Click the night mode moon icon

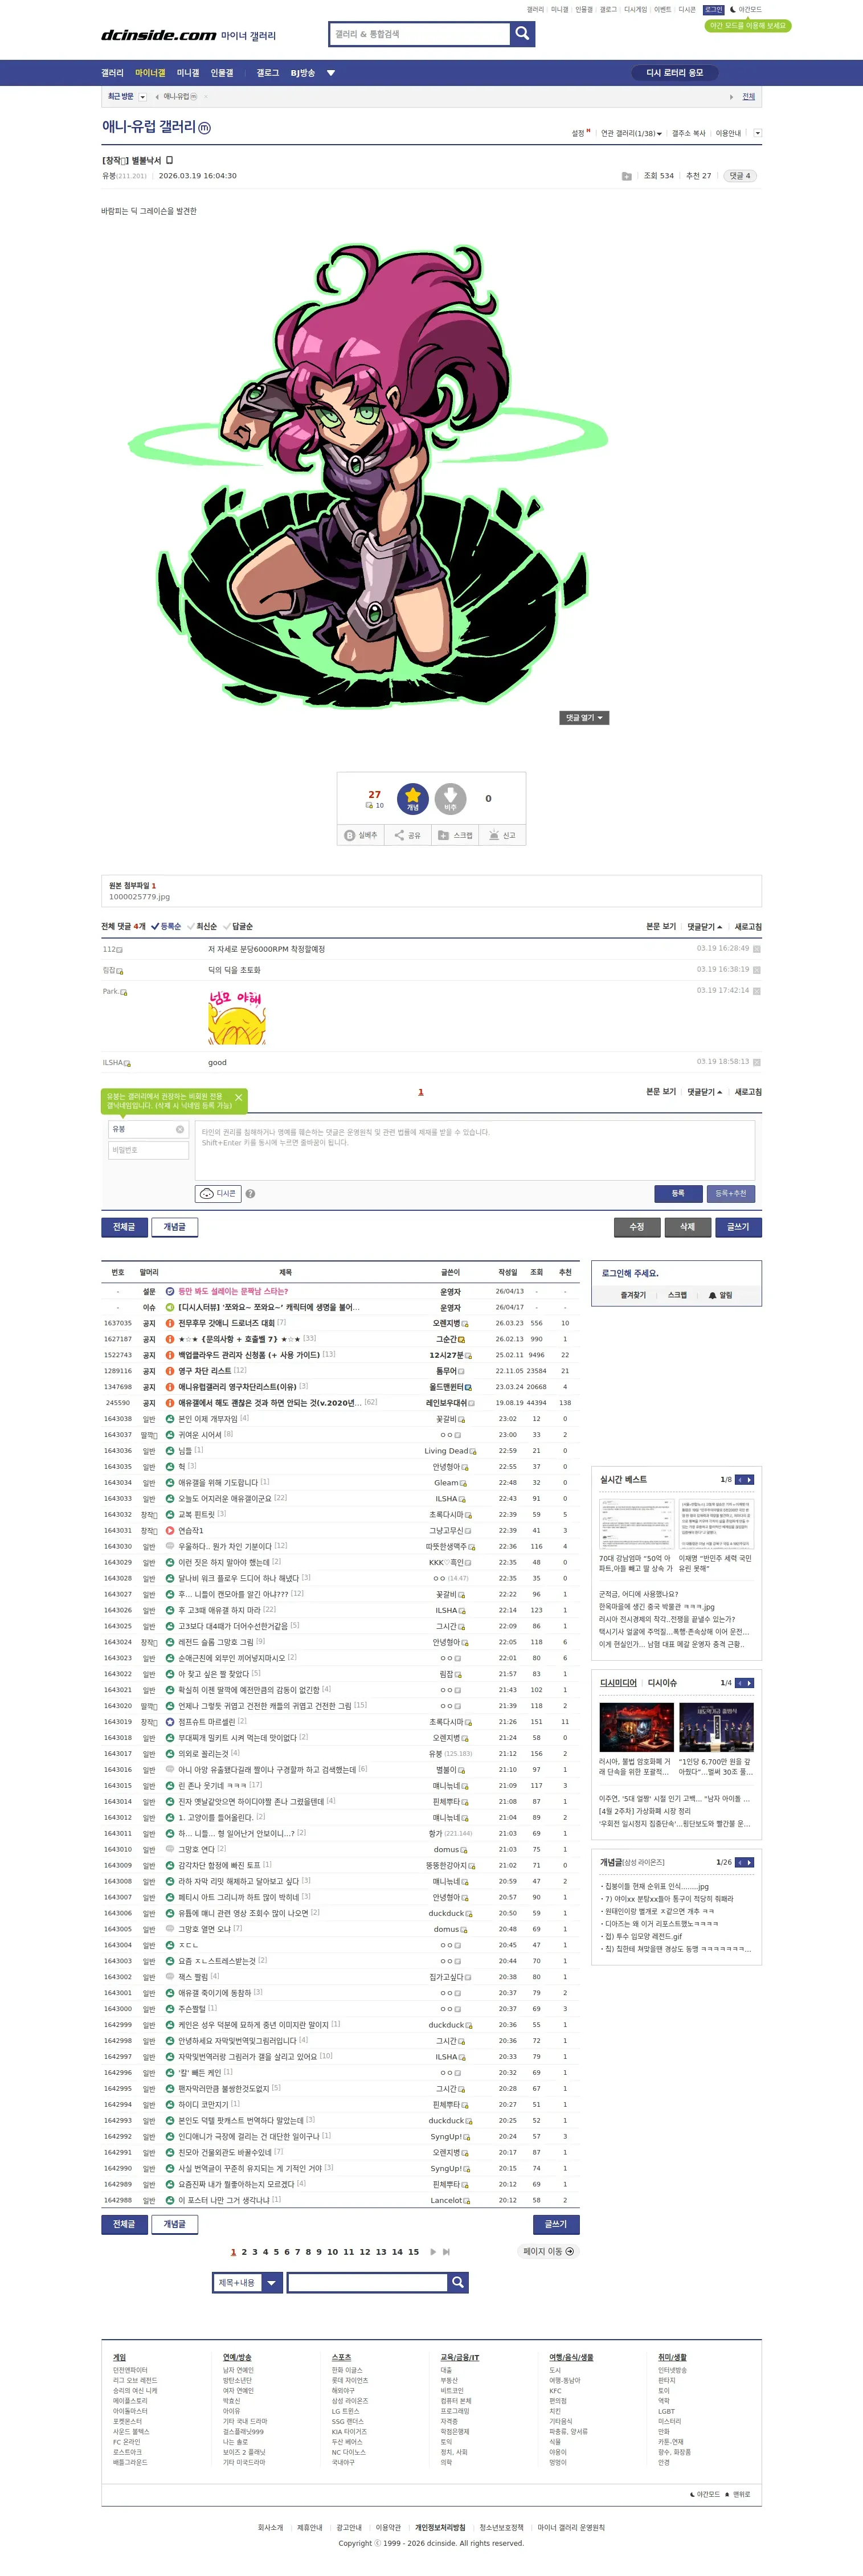733,10
